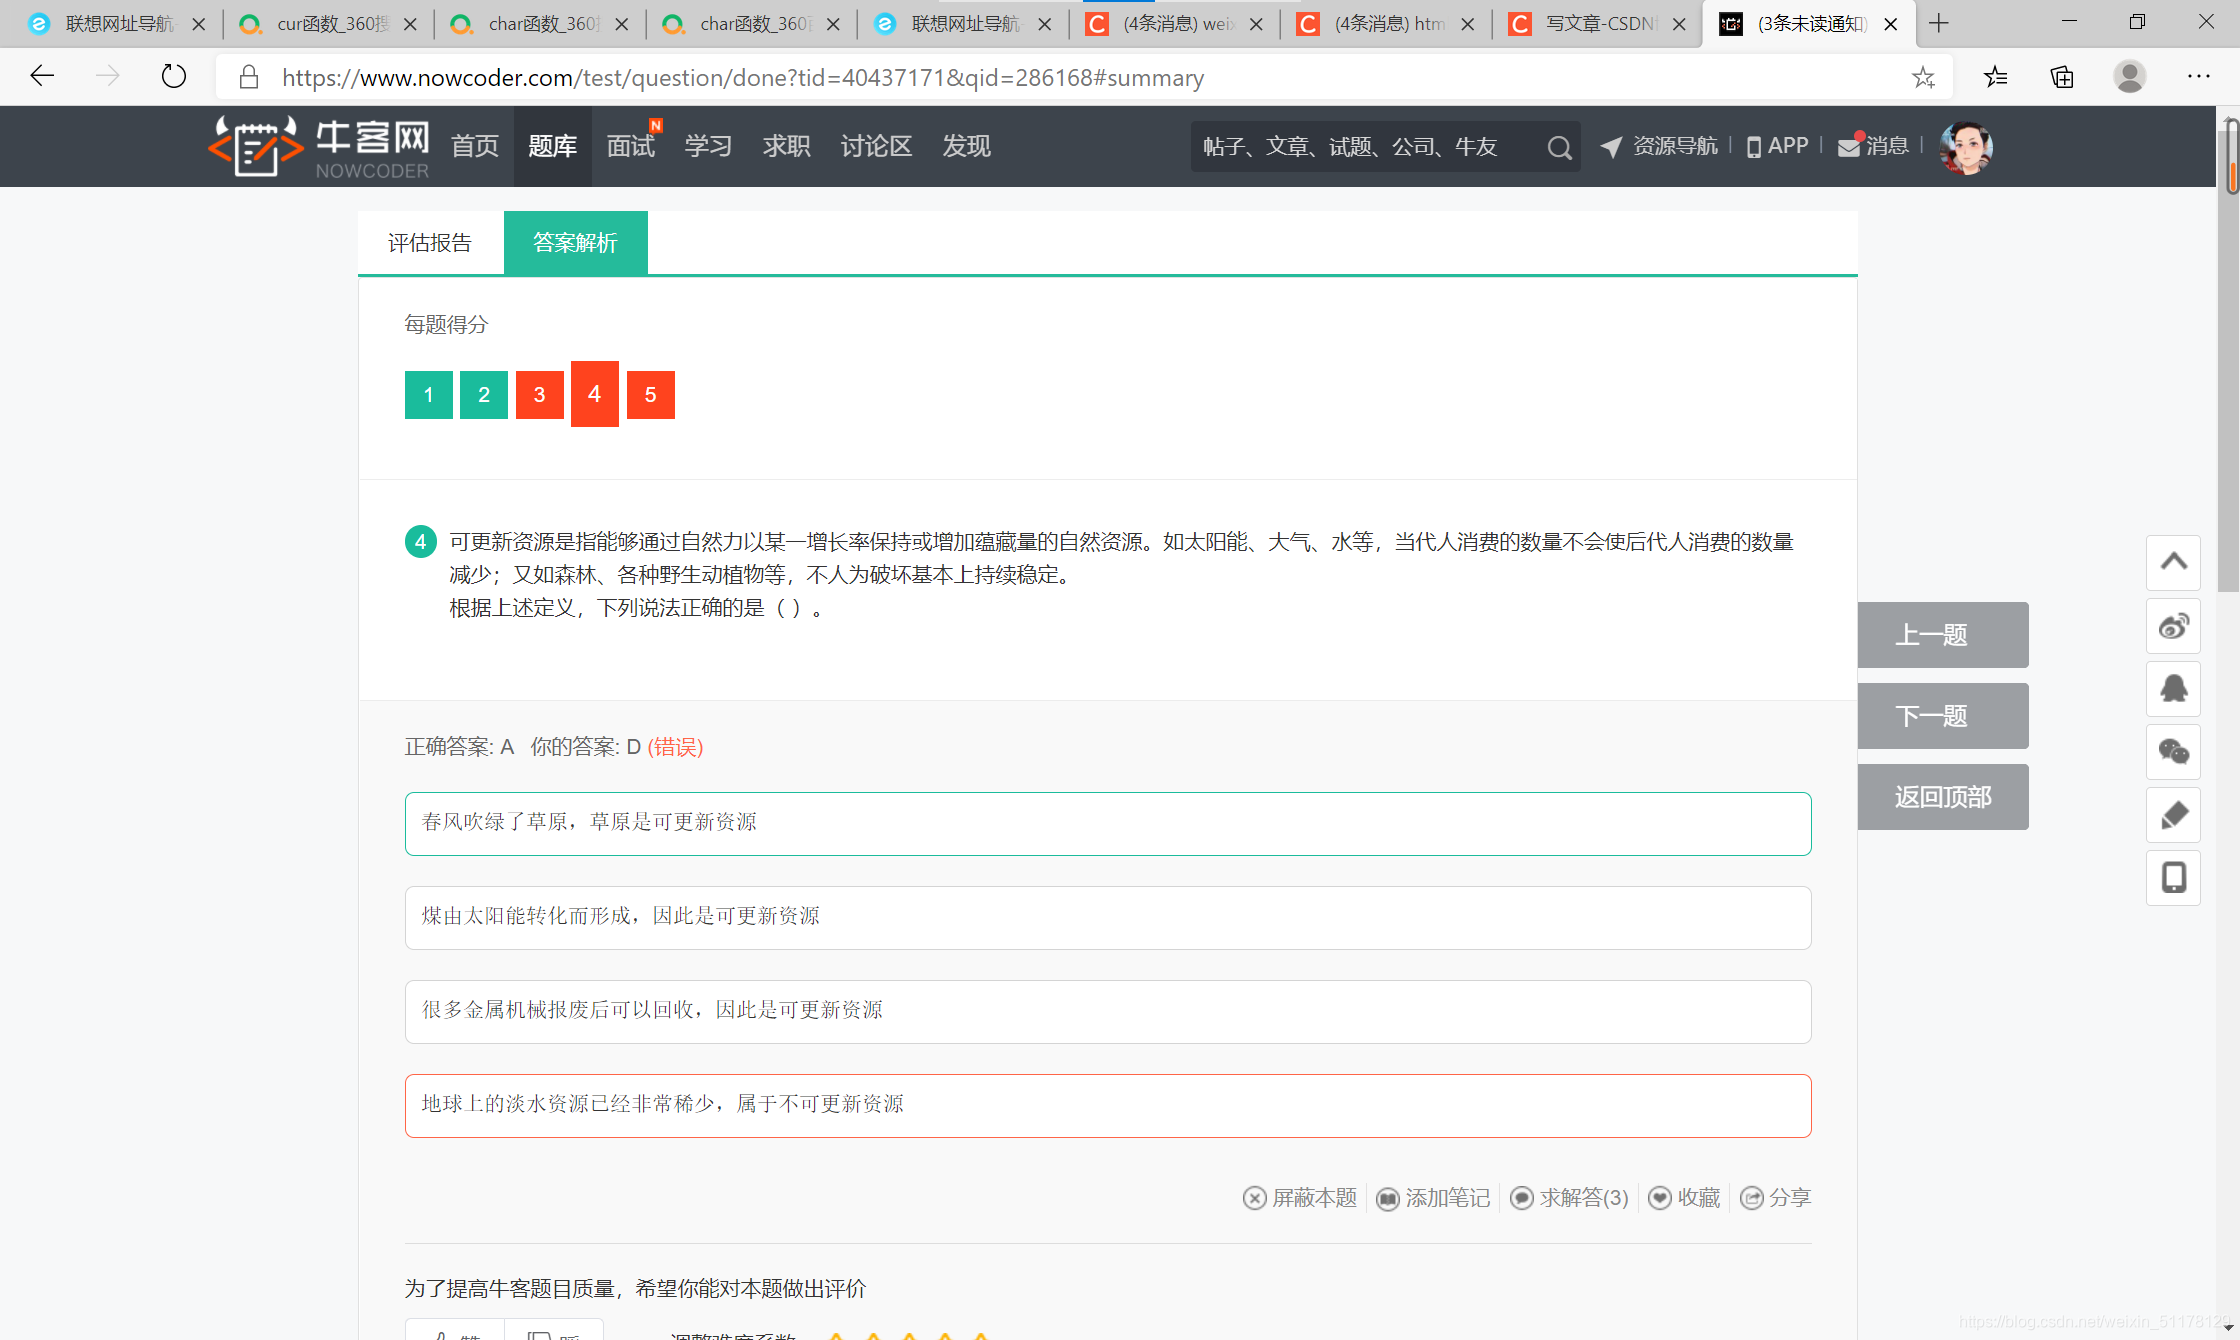Open 消息 notifications link
This screenshot has height=1340, width=2240.
click(x=1873, y=146)
